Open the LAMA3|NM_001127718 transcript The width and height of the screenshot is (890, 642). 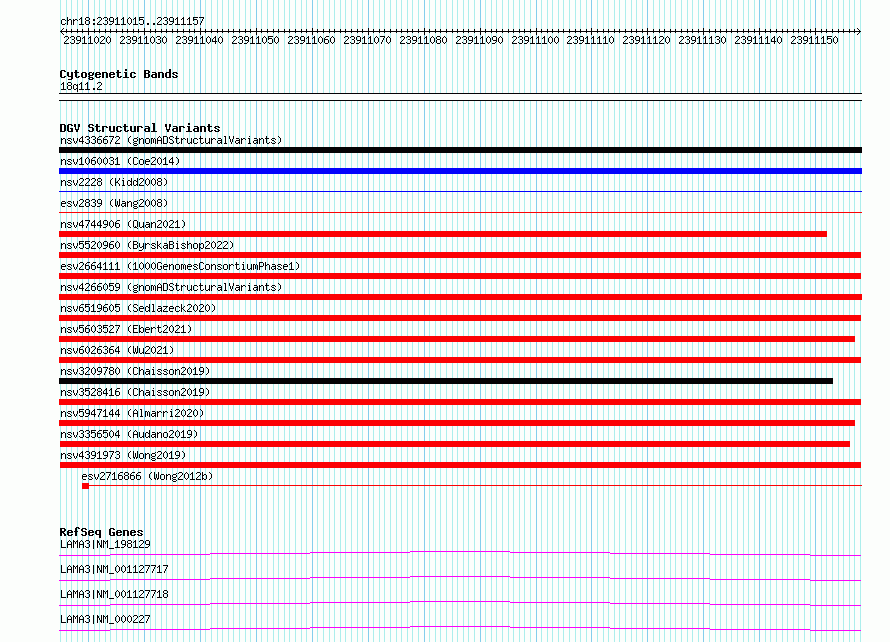[x=114, y=594]
